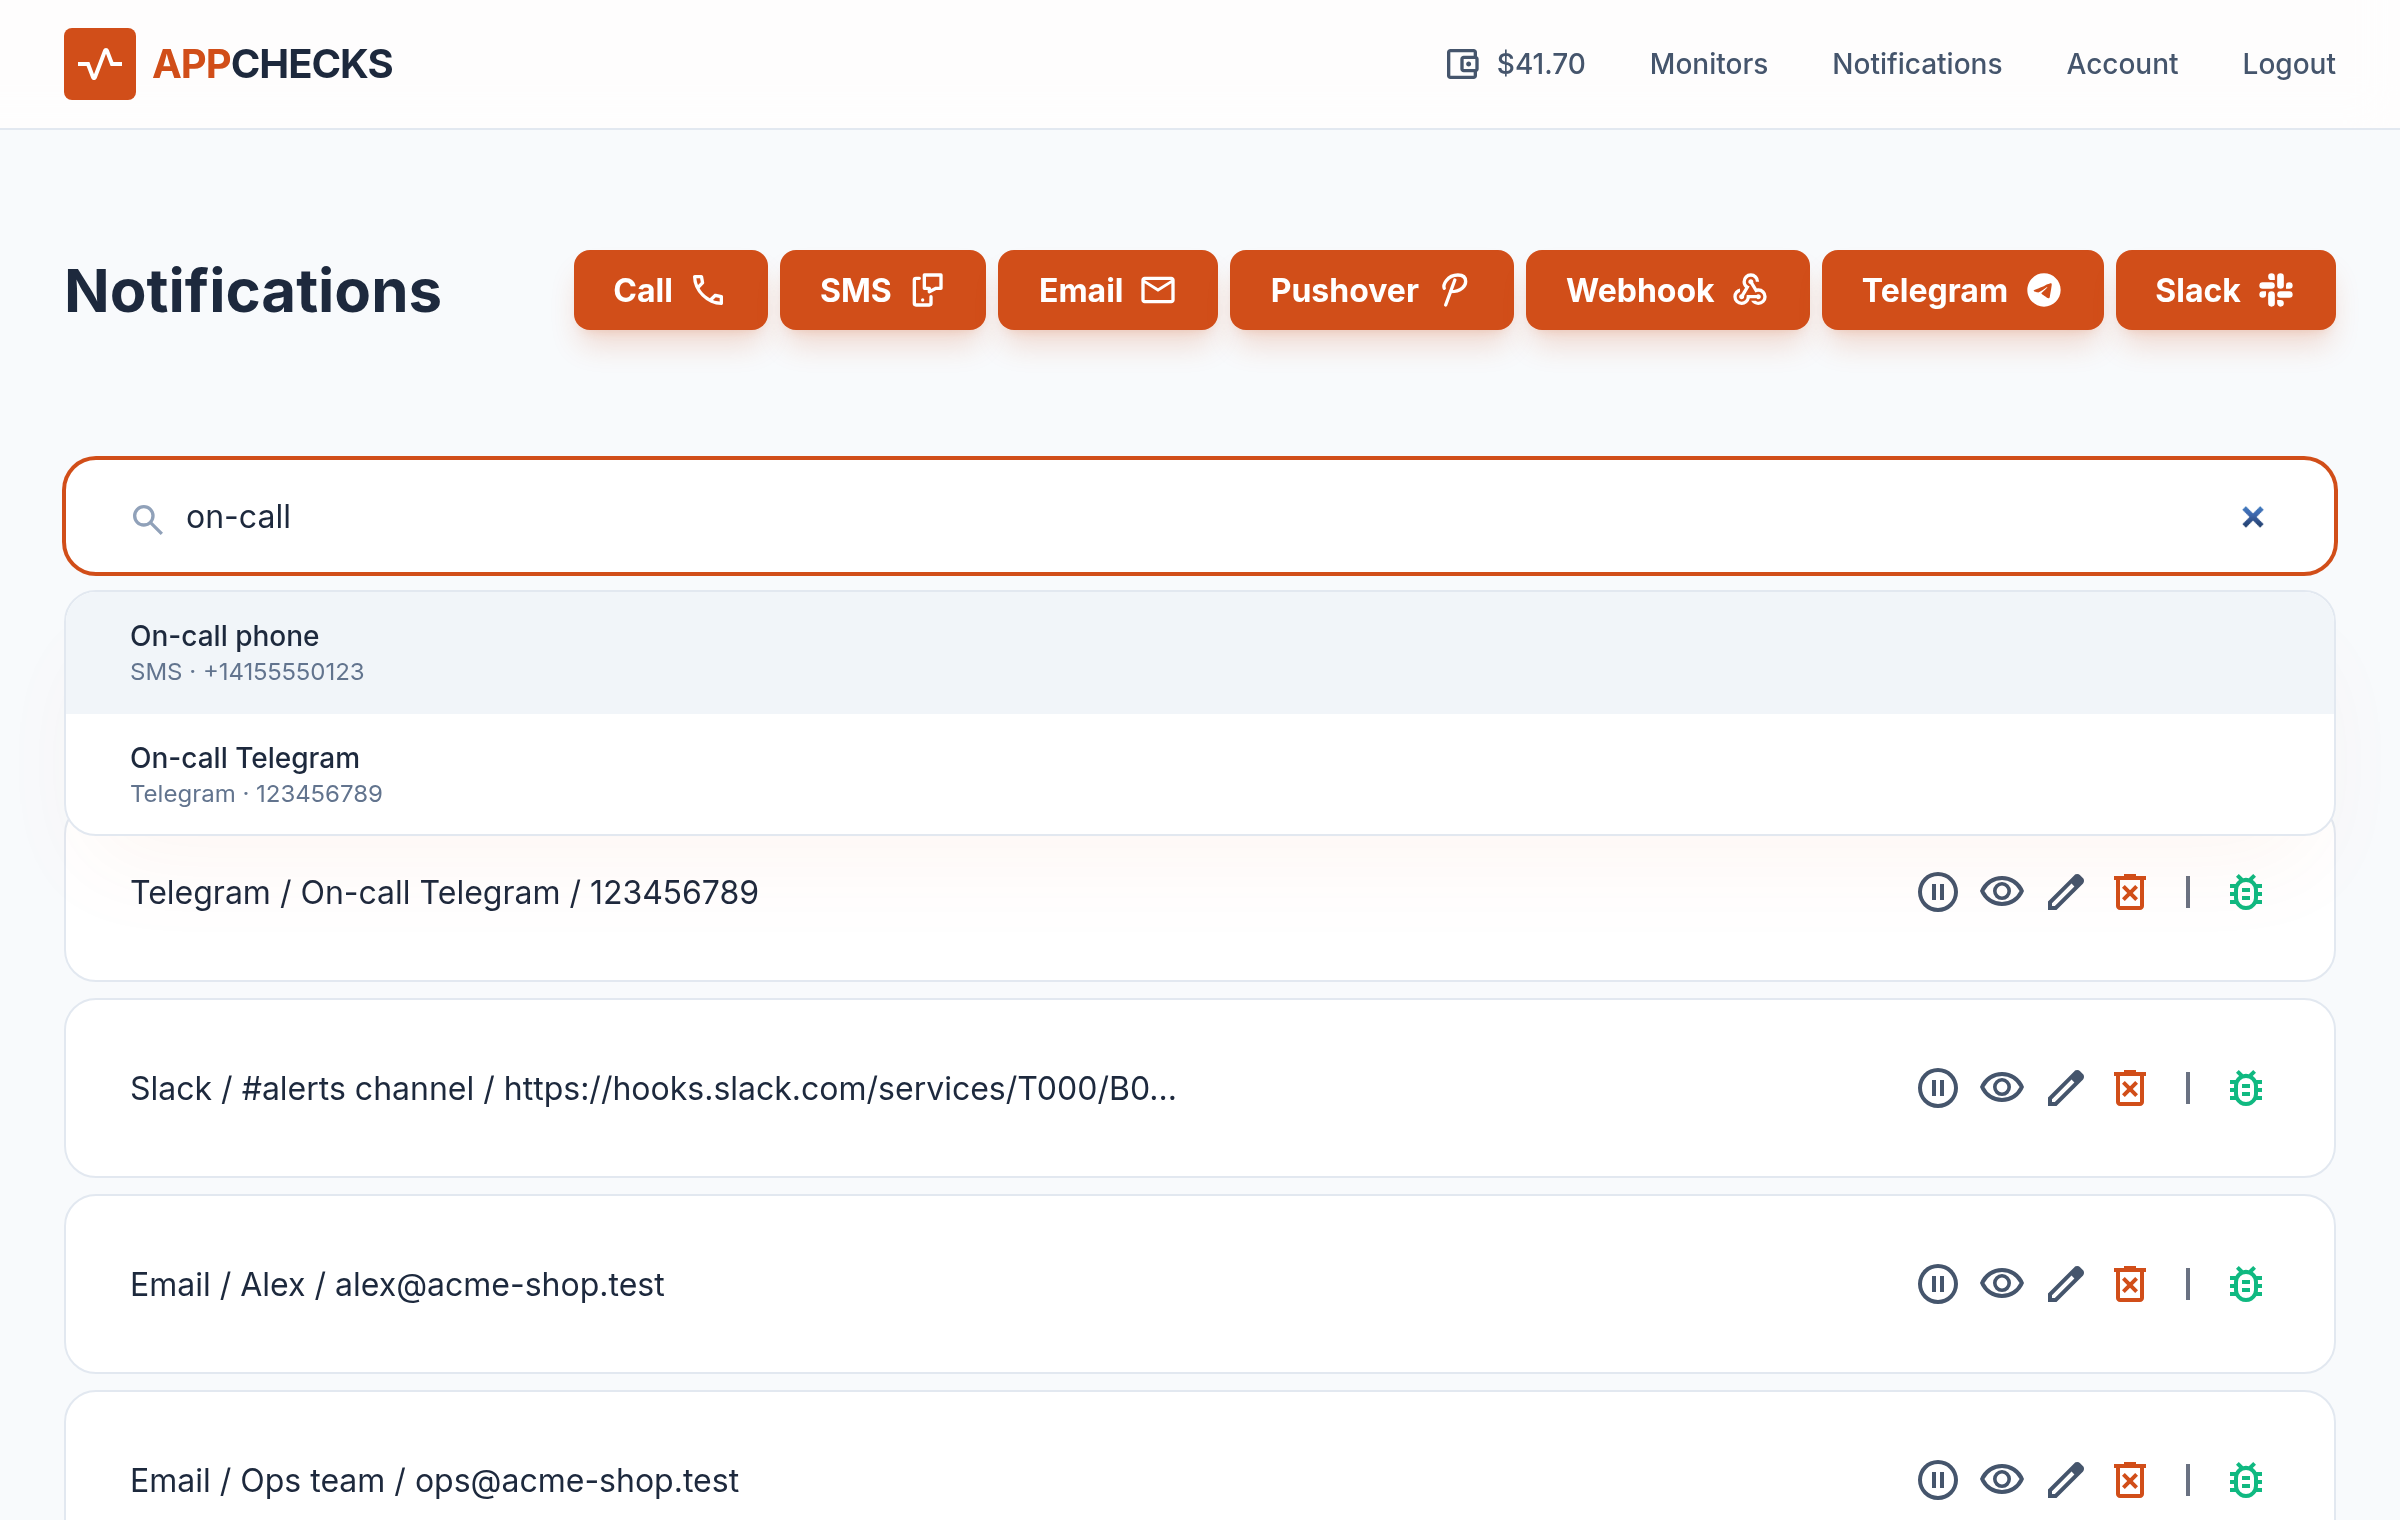Click the AppChecks logo icon
The image size is (2400, 1520).
[x=100, y=64]
